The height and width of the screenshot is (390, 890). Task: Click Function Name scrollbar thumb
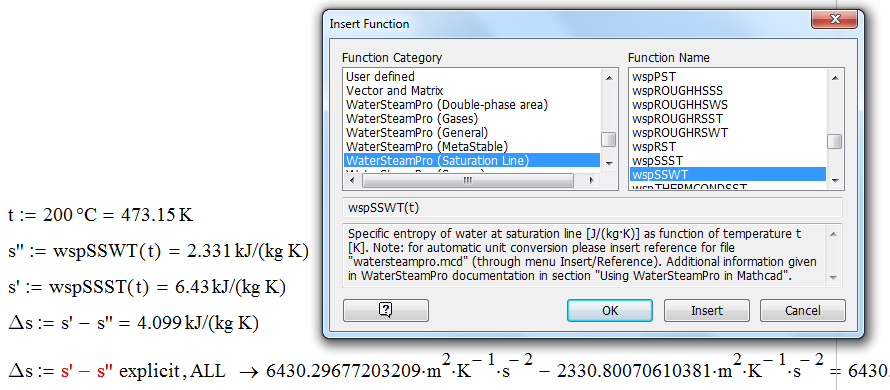(x=834, y=141)
